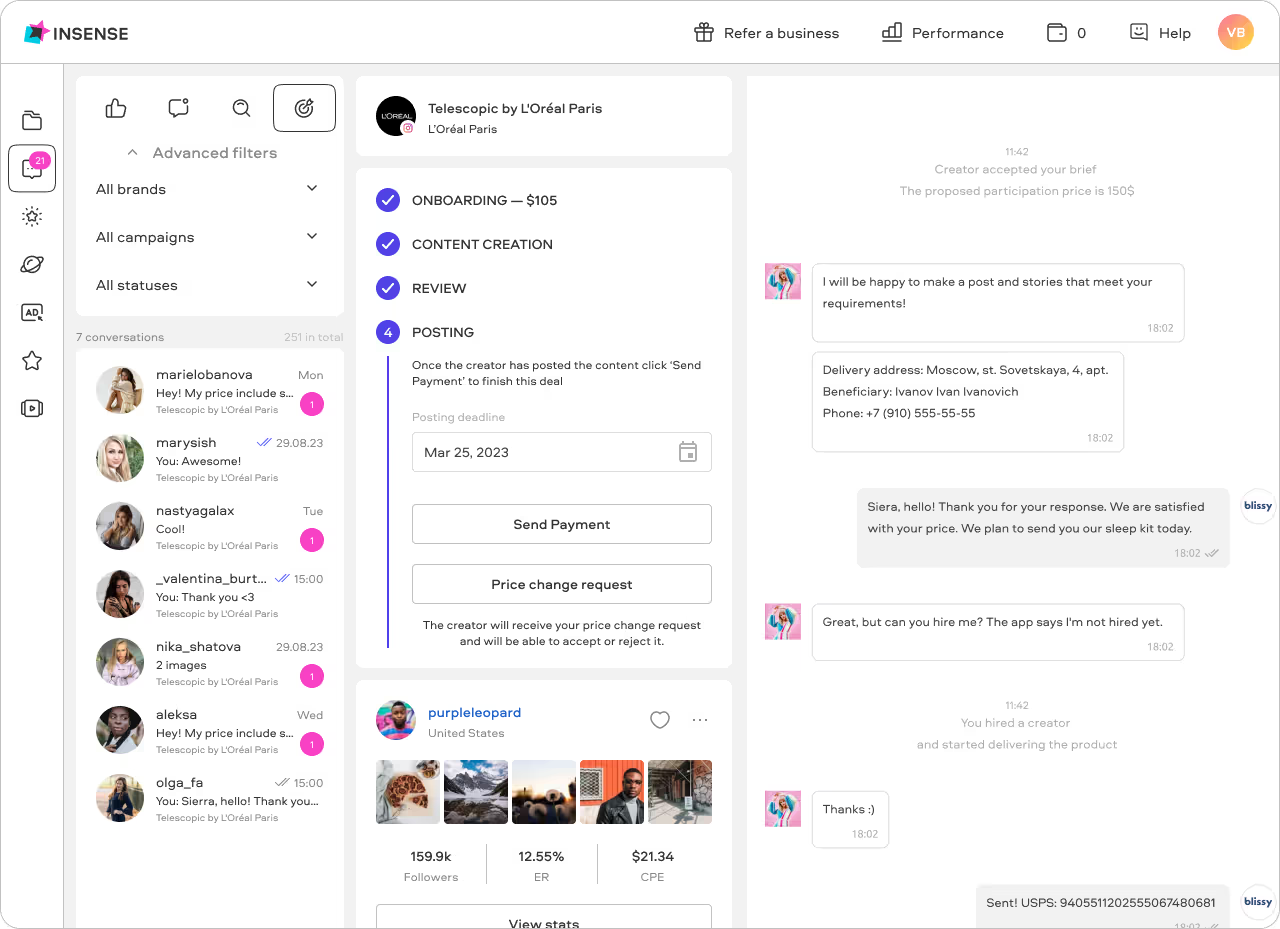The height and width of the screenshot is (929, 1280).
Task: Favorite purpleleopard with the heart icon
Action: point(660,720)
